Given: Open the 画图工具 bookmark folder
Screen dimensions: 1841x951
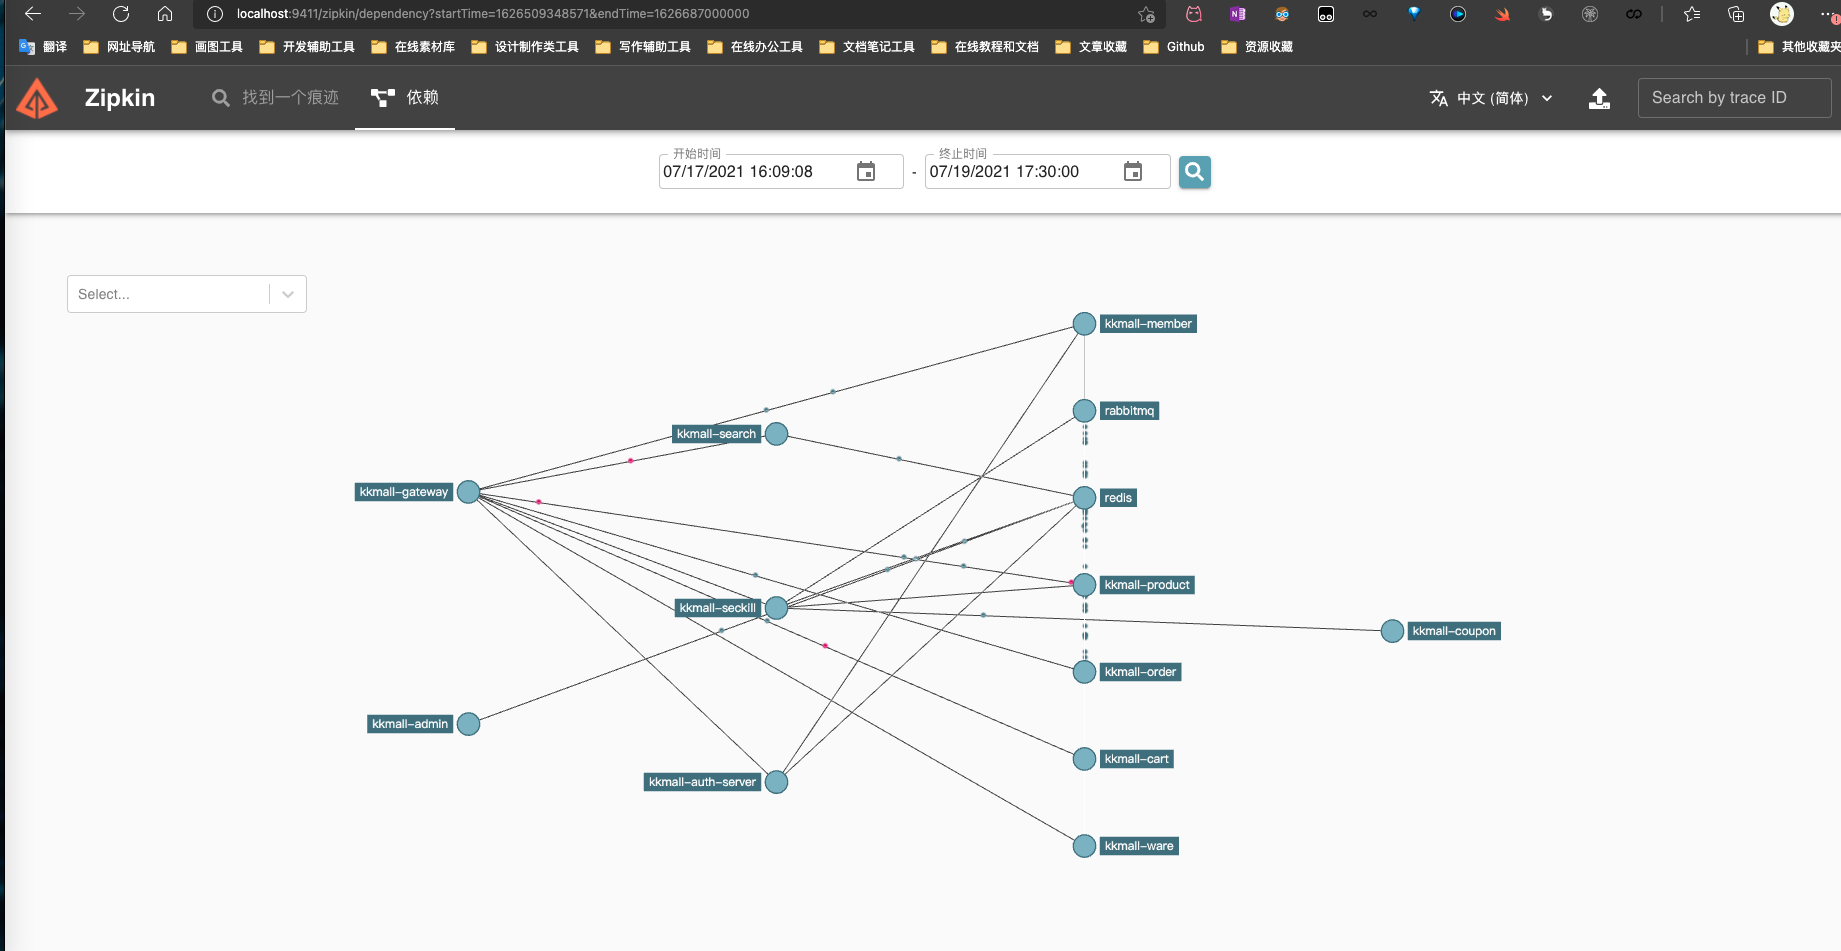Looking at the screenshot, I should point(207,47).
